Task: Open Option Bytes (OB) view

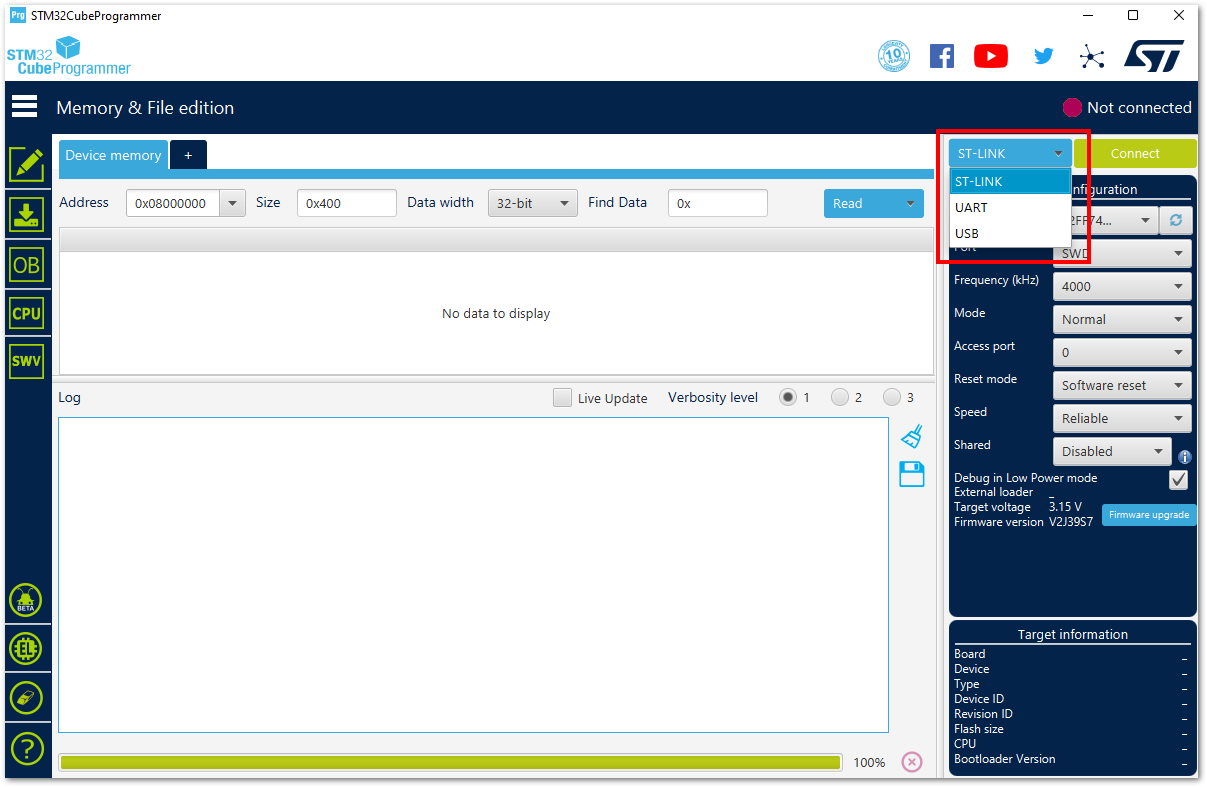Action: point(26,264)
